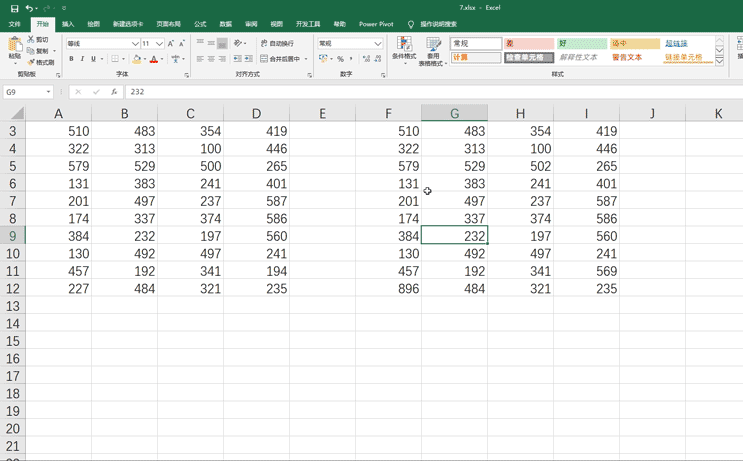The width and height of the screenshot is (743, 461).
Task: Expand the cell styles gallery
Action: (x=719, y=61)
